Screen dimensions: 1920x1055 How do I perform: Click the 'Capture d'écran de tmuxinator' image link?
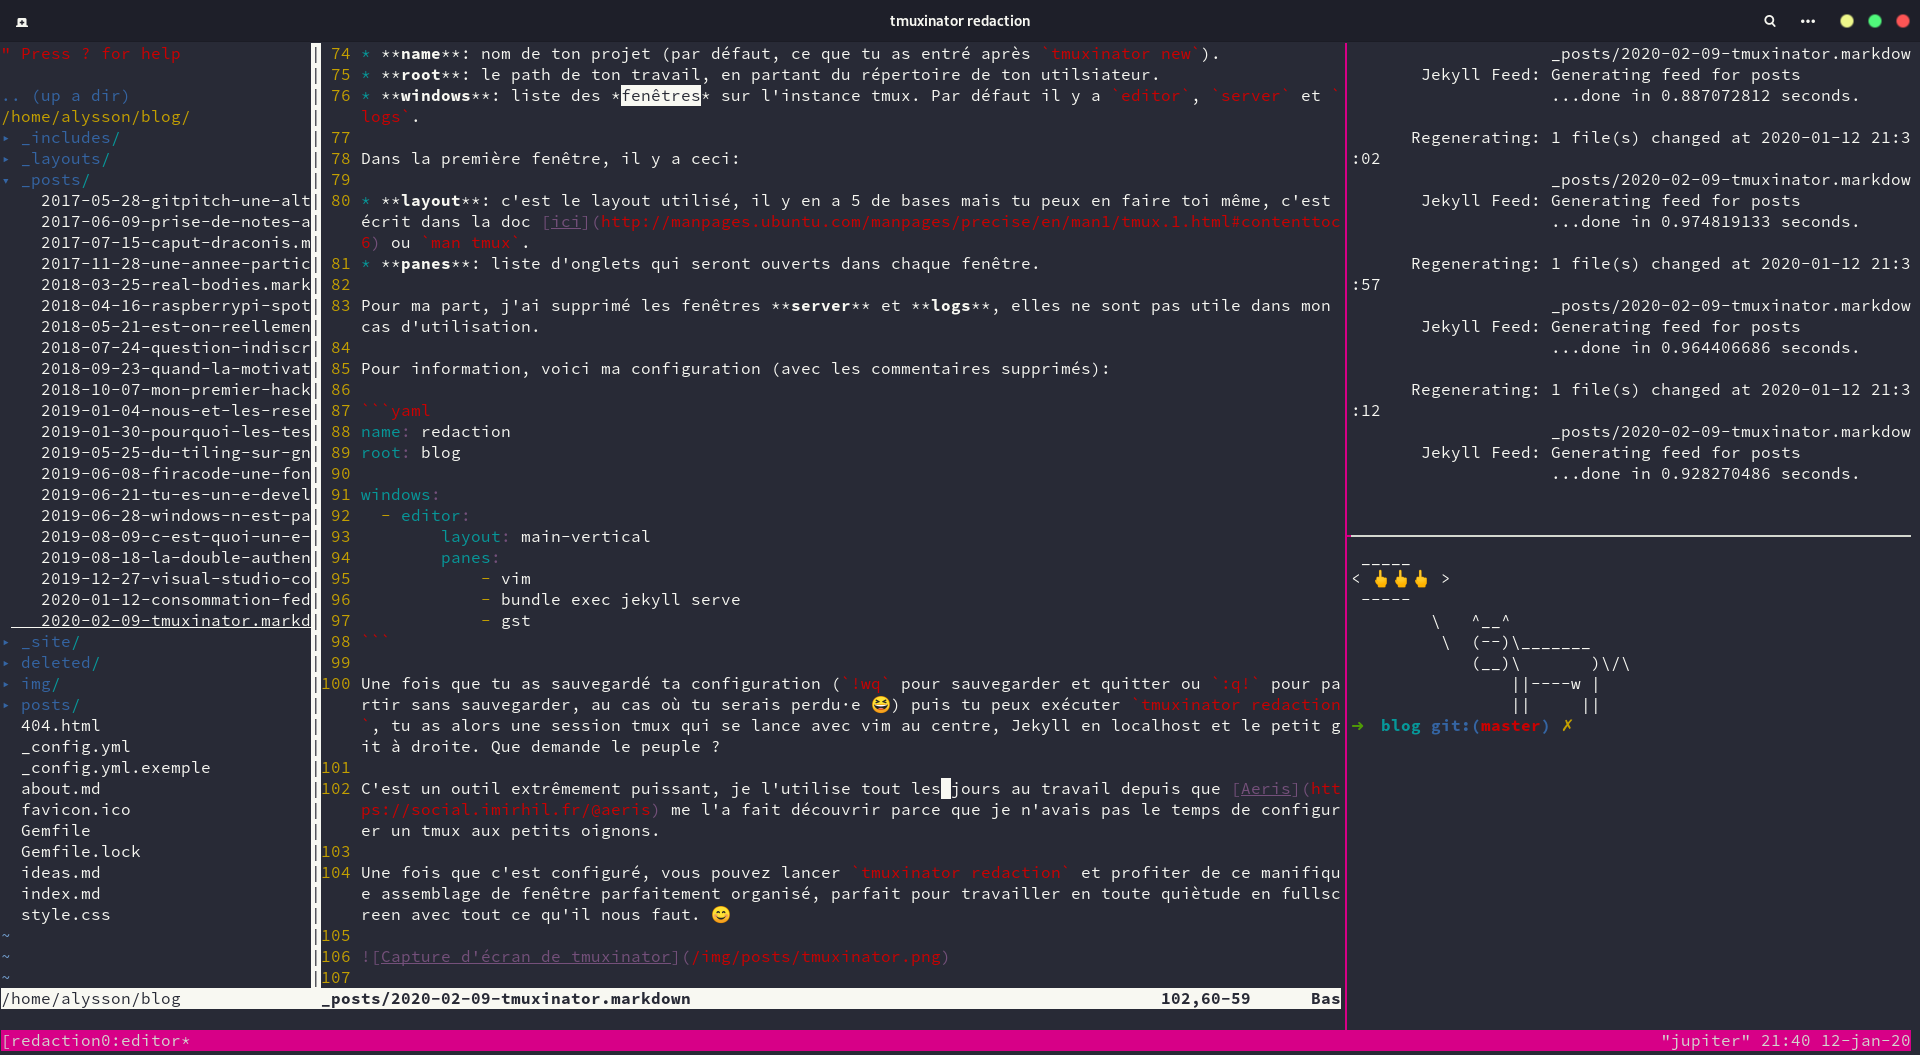(x=525, y=957)
